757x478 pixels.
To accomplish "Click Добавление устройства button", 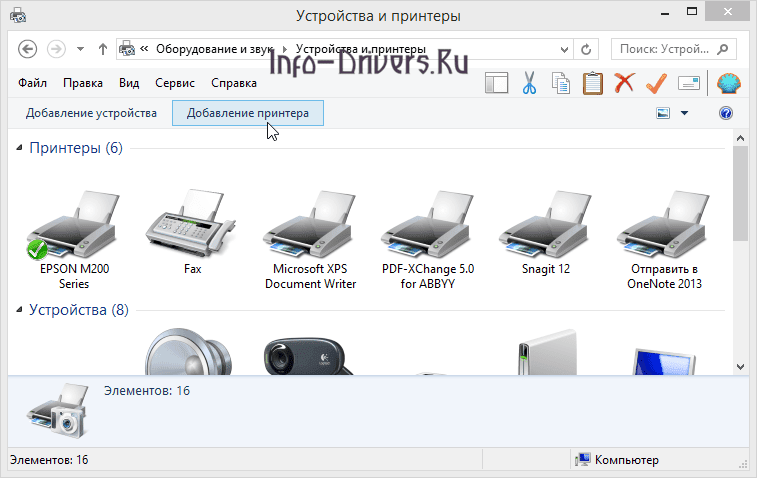I will (x=91, y=113).
